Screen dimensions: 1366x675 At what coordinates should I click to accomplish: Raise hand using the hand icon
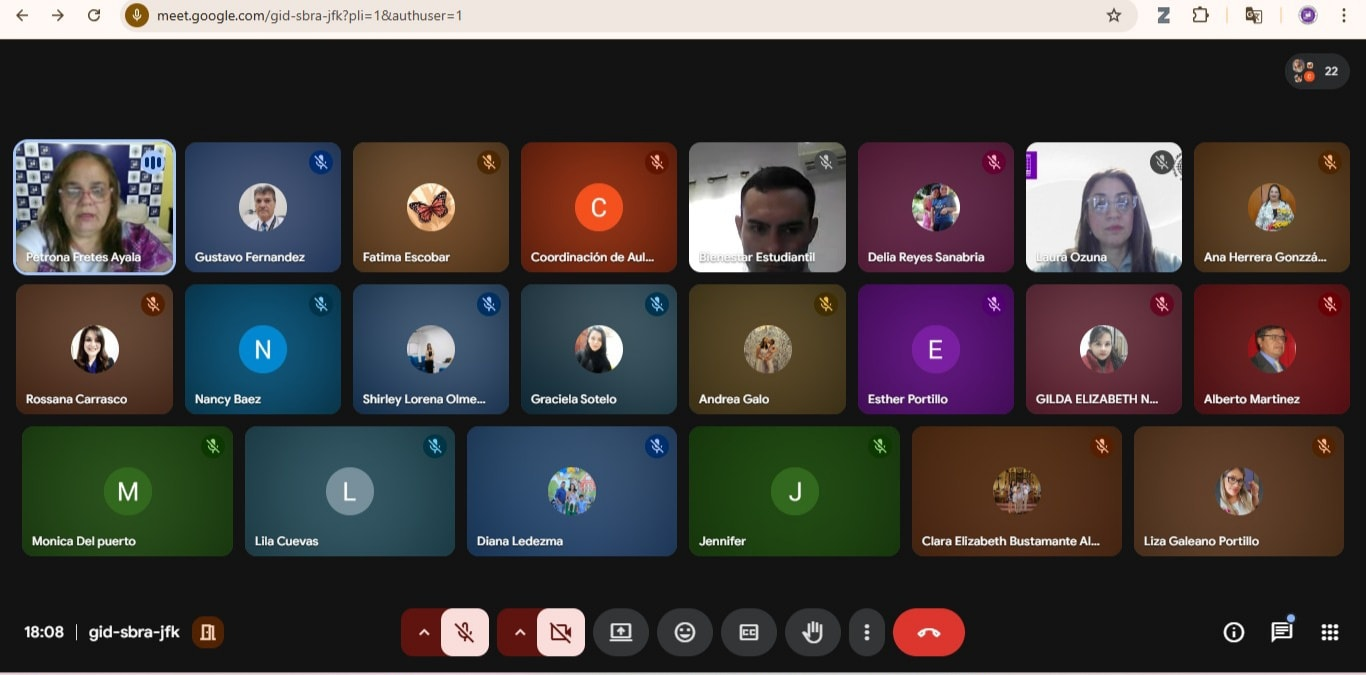(812, 632)
